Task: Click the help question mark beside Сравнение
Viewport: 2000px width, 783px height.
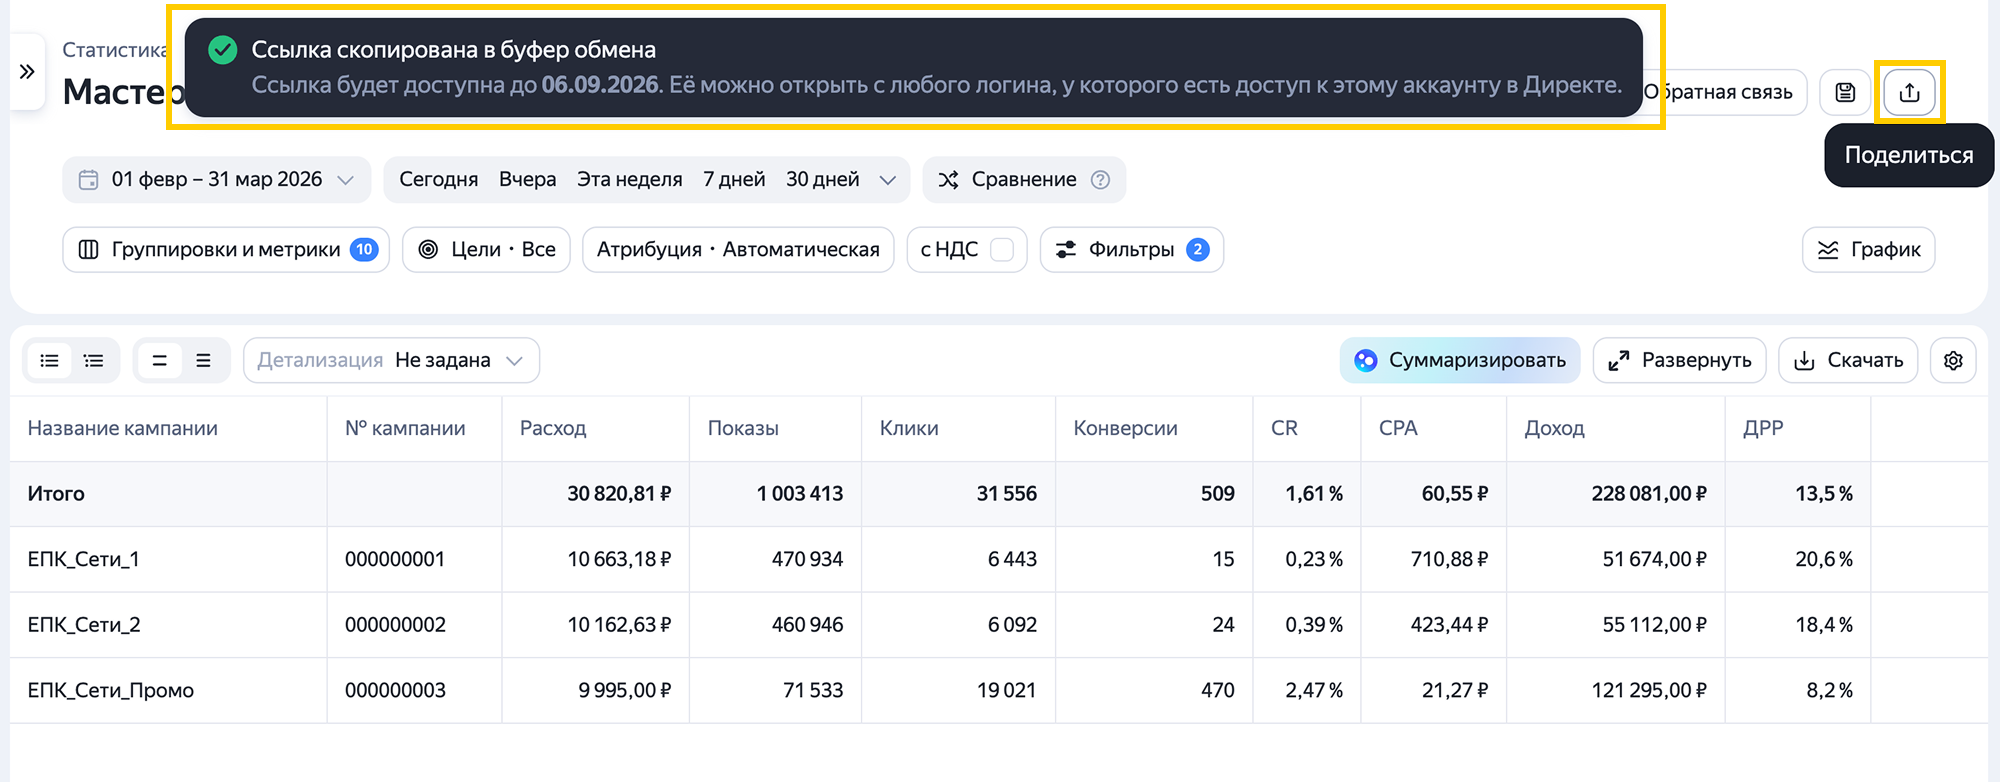Action: coord(1100,180)
